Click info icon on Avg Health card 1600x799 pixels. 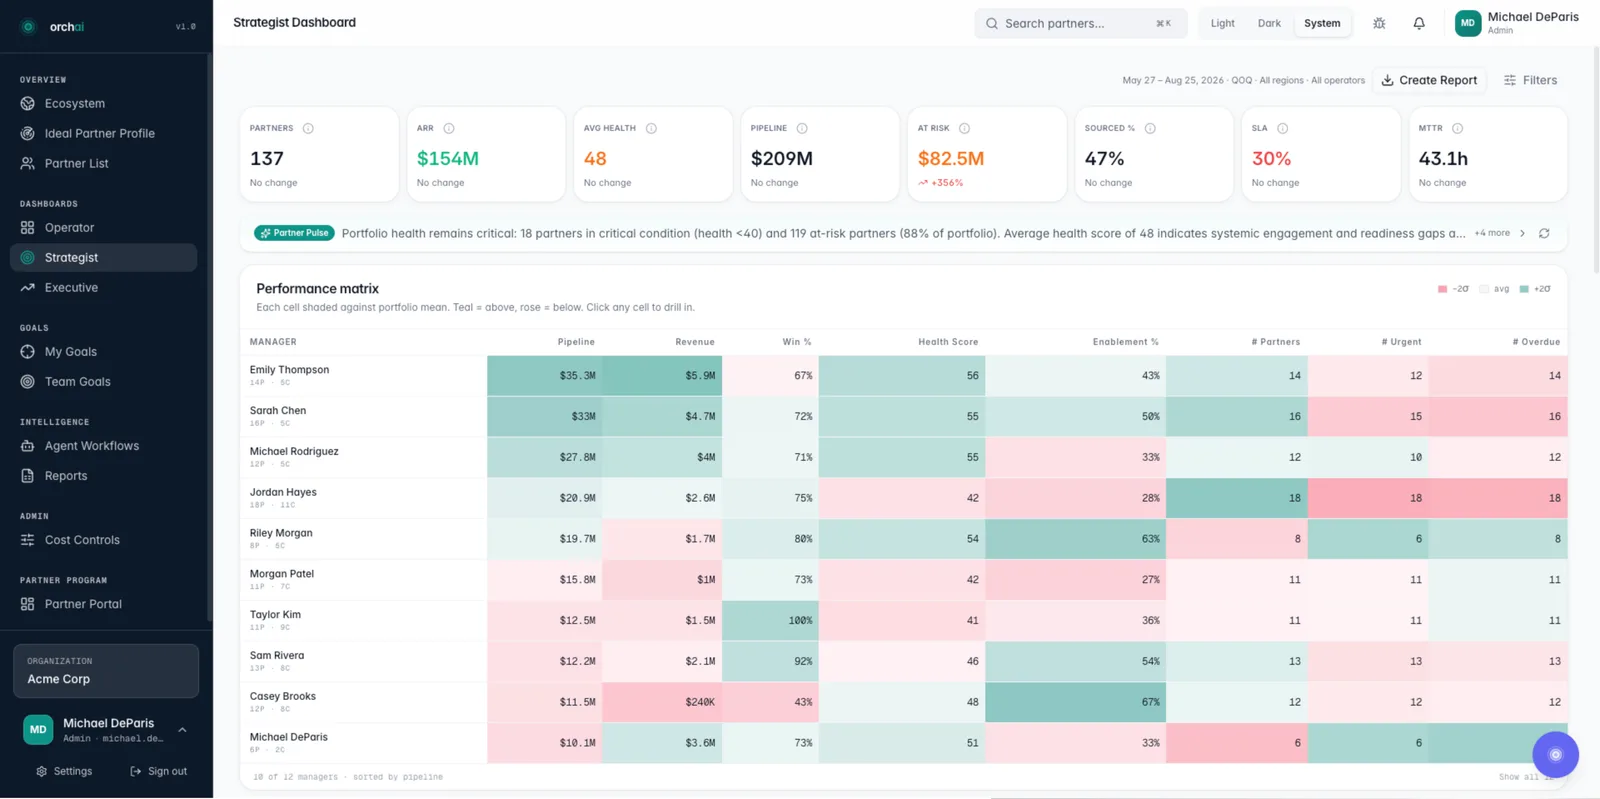651,128
